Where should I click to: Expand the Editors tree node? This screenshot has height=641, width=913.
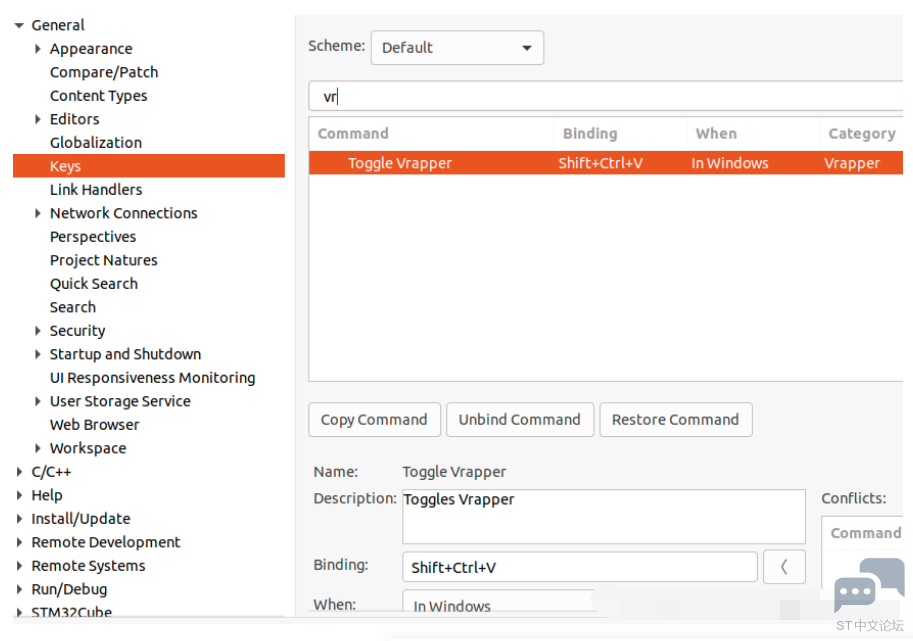(38, 119)
